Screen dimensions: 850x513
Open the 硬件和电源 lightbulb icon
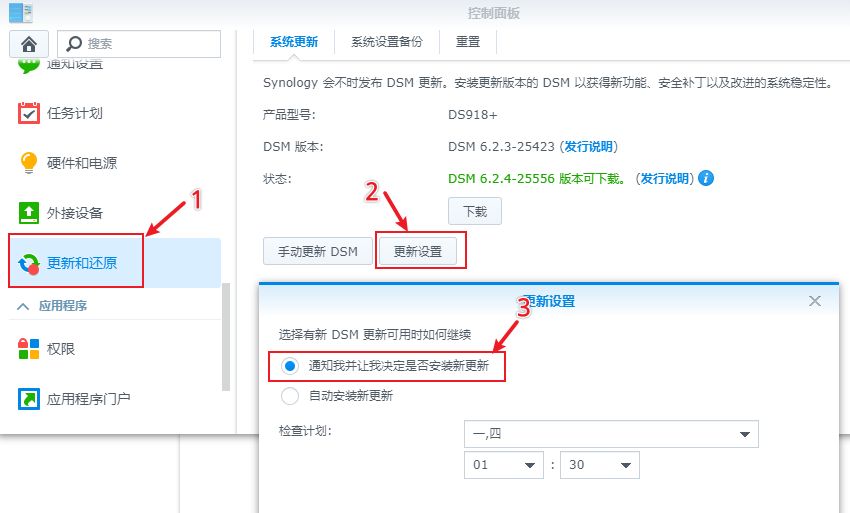coord(29,163)
